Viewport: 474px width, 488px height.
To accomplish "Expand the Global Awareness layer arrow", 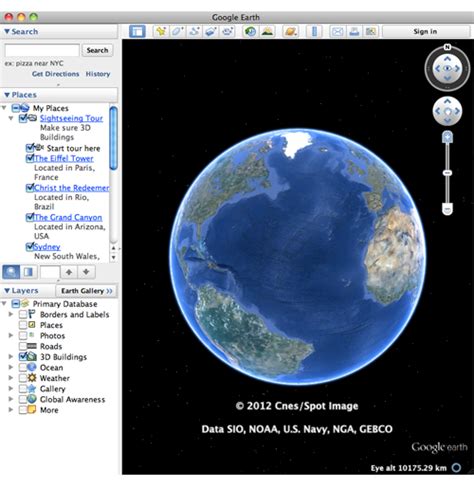I will [11, 399].
